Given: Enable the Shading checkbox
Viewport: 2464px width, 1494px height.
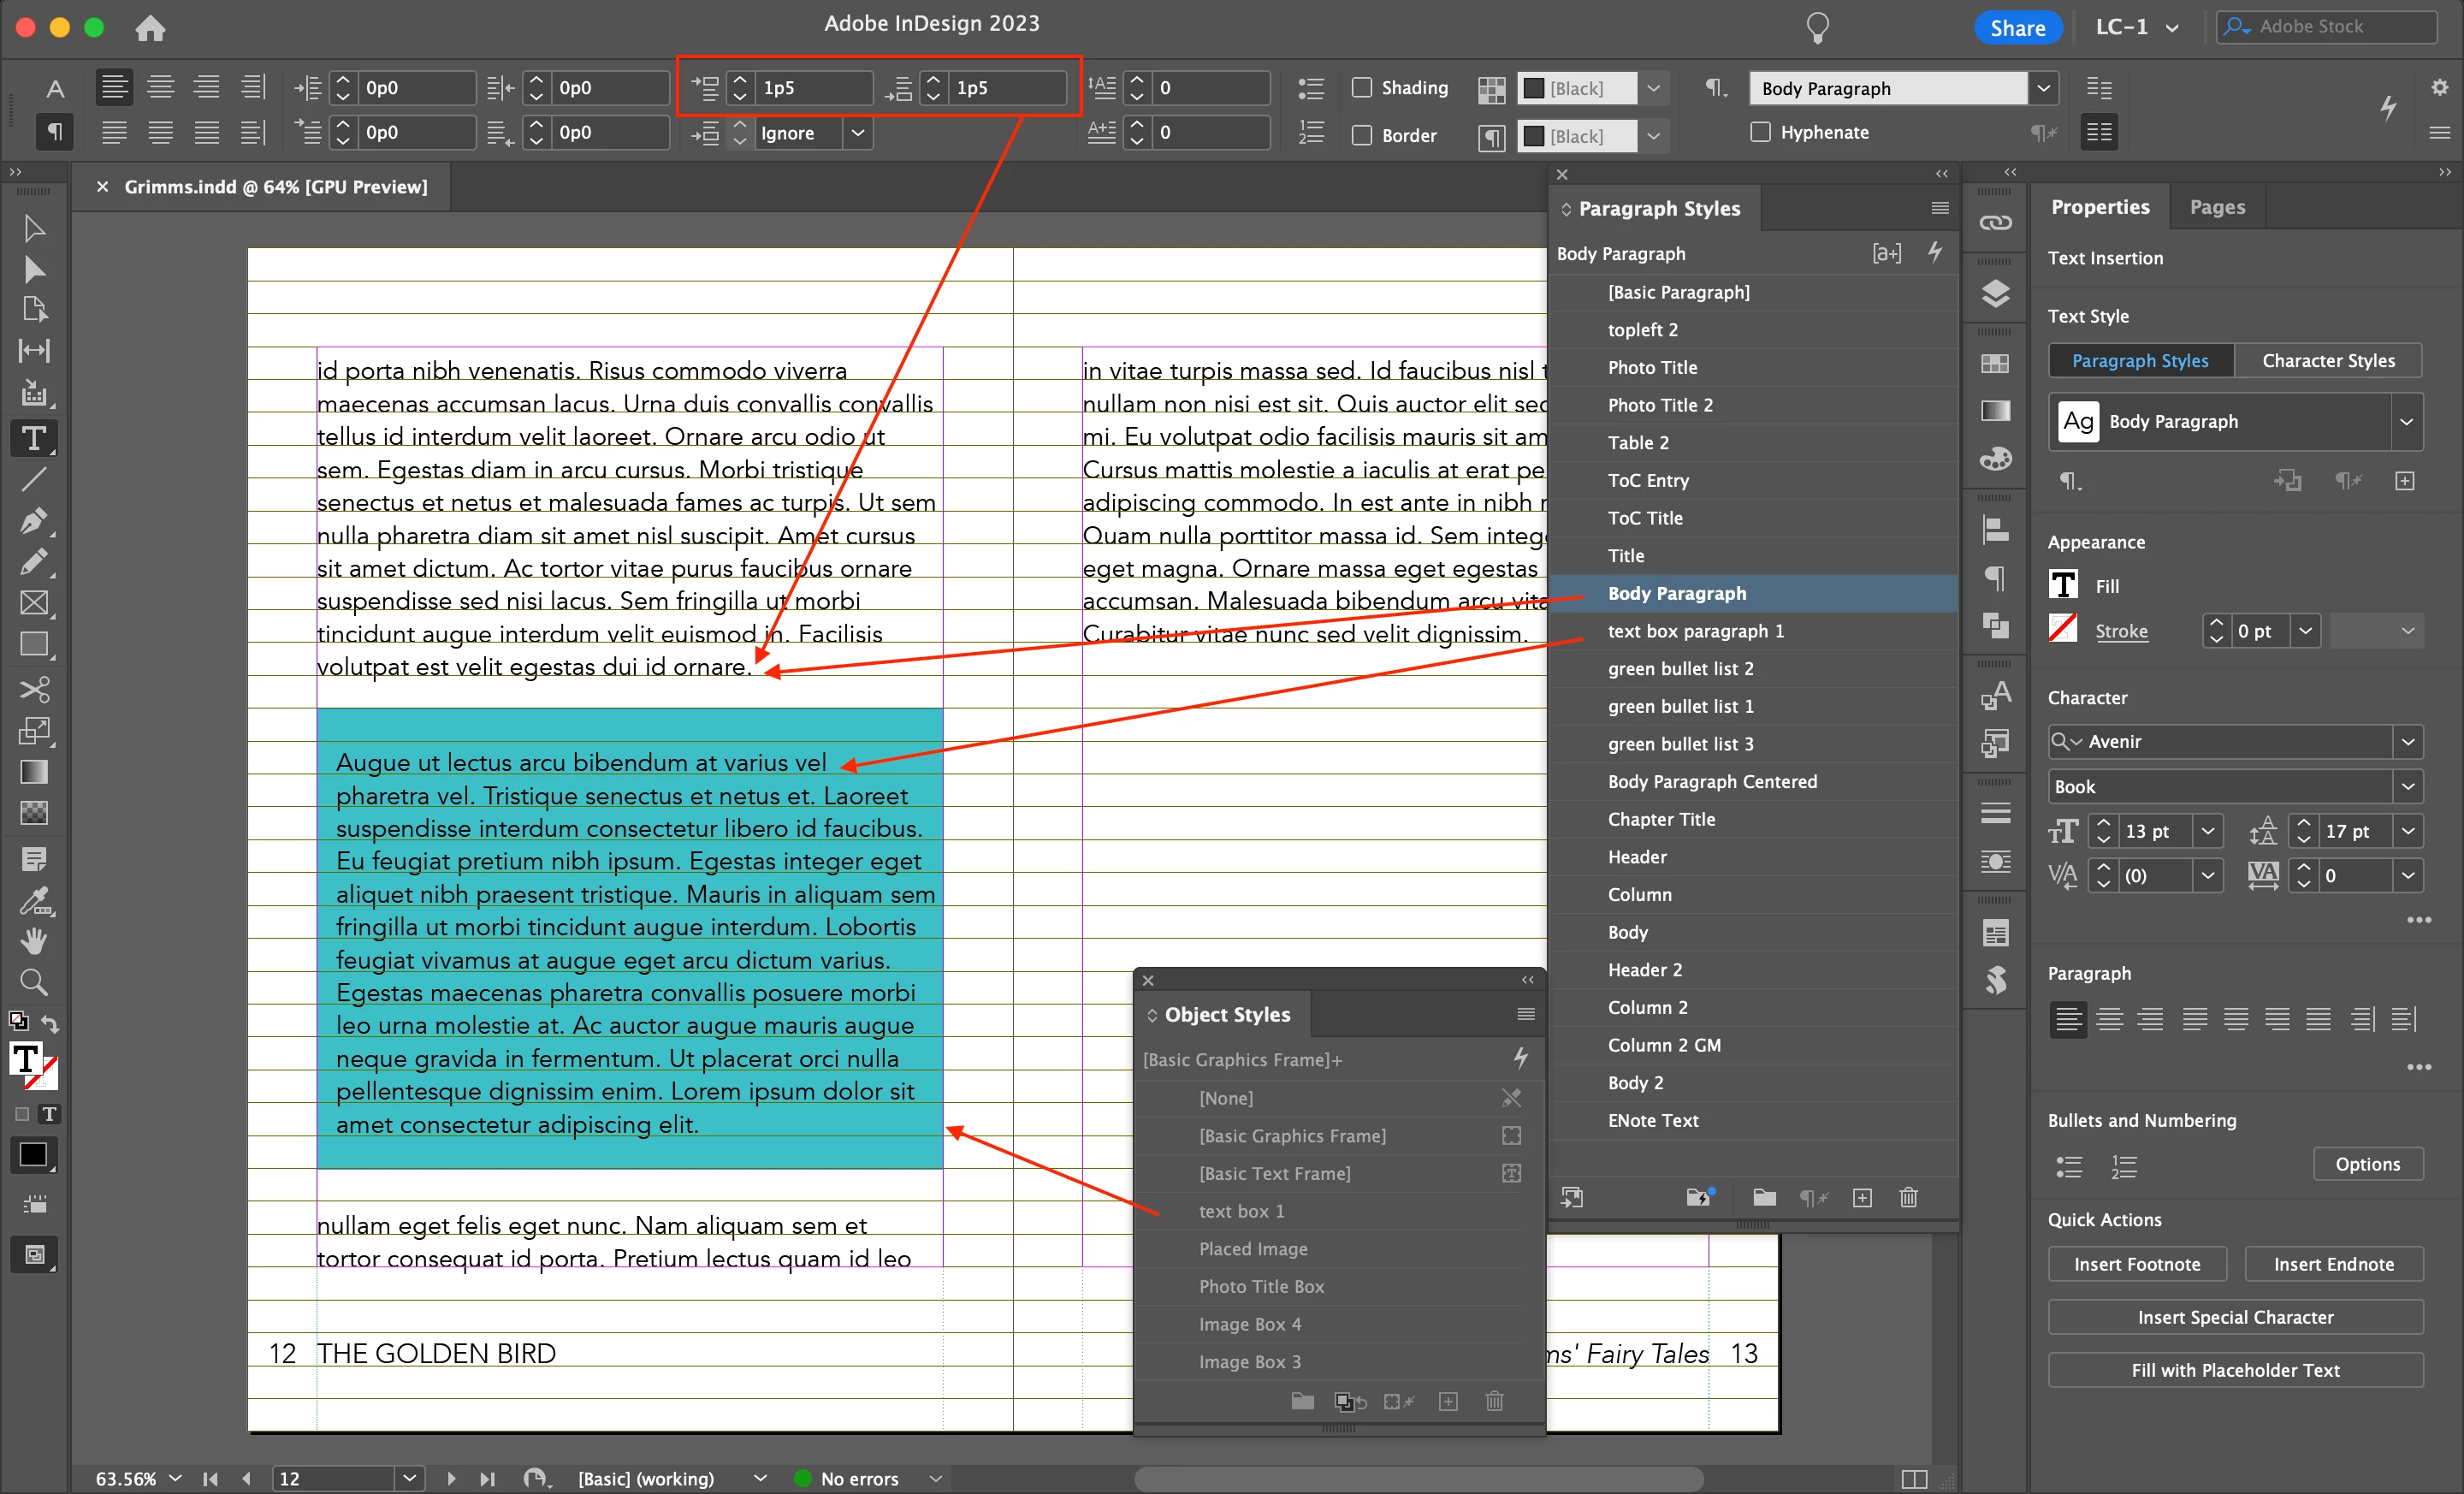Looking at the screenshot, I should tap(1361, 87).
